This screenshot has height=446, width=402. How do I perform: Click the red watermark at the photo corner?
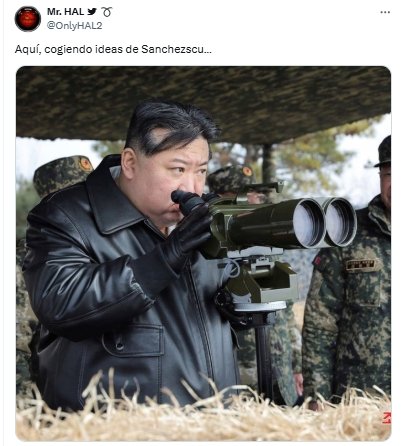pos(387,418)
